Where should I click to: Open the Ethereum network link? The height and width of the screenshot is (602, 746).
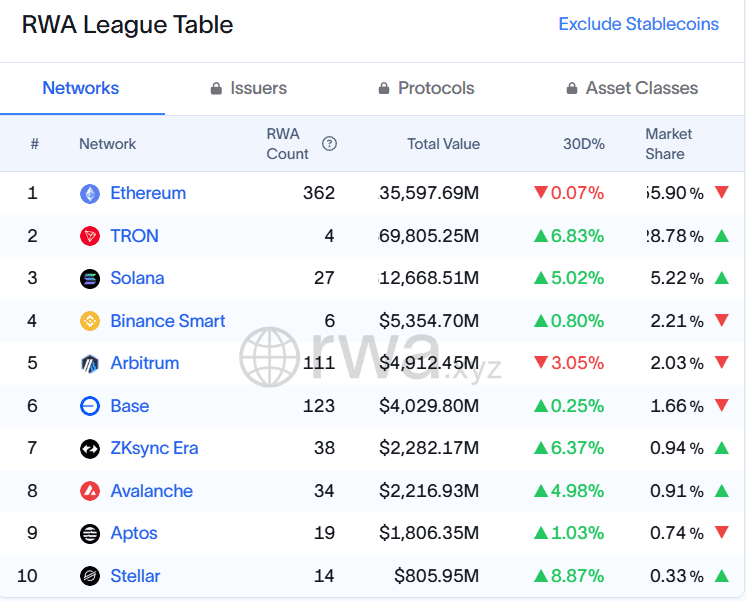pos(148,193)
